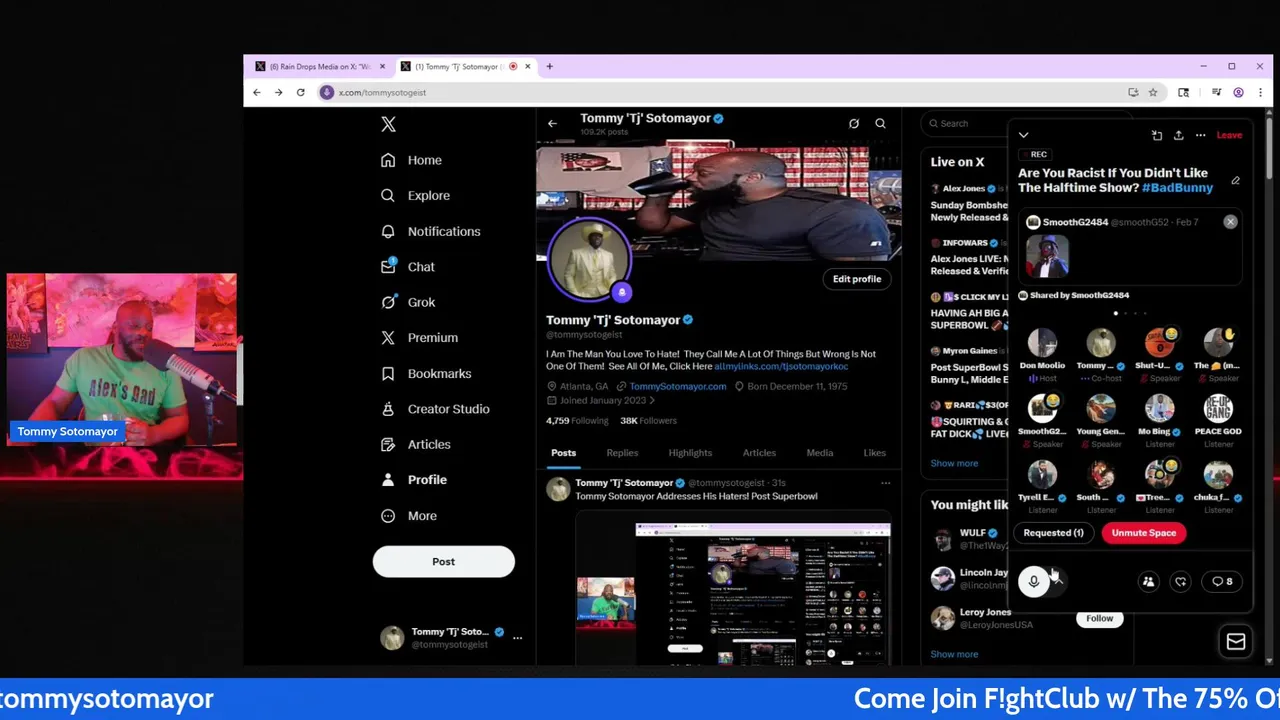Open the Space comments button showing 8
The width and height of the screenshot is (1280, 720).
coord(1223,581)
